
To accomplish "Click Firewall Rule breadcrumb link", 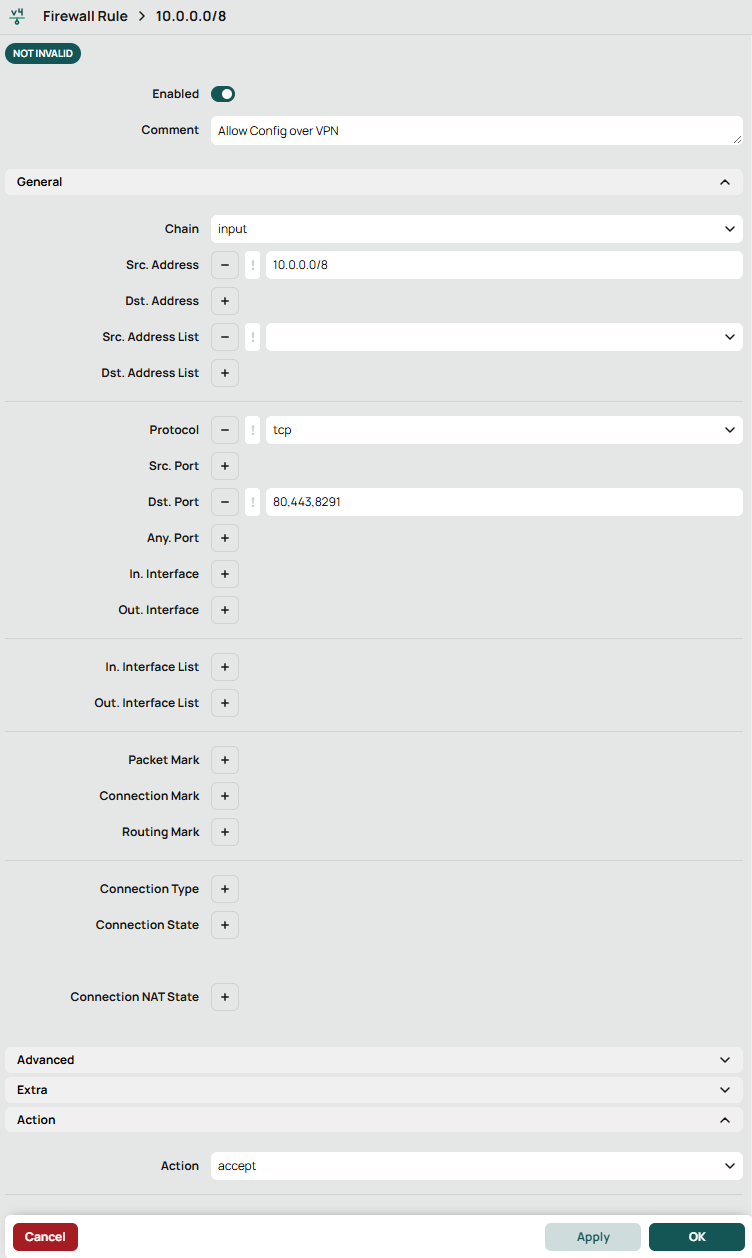I will click(x=85, y=18).
